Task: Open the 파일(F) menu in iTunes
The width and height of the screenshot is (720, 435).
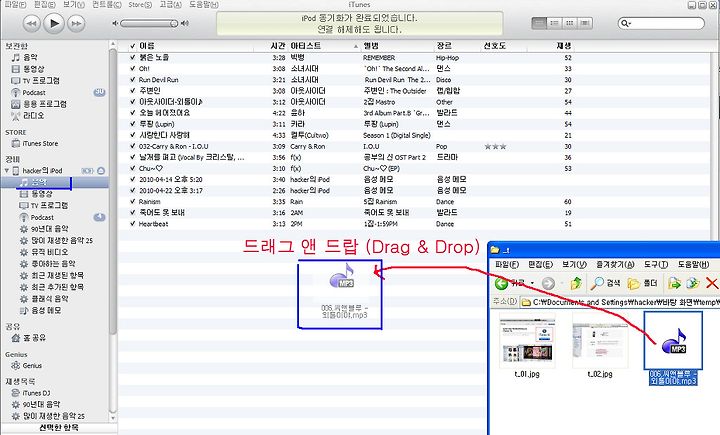Action: 15,5
